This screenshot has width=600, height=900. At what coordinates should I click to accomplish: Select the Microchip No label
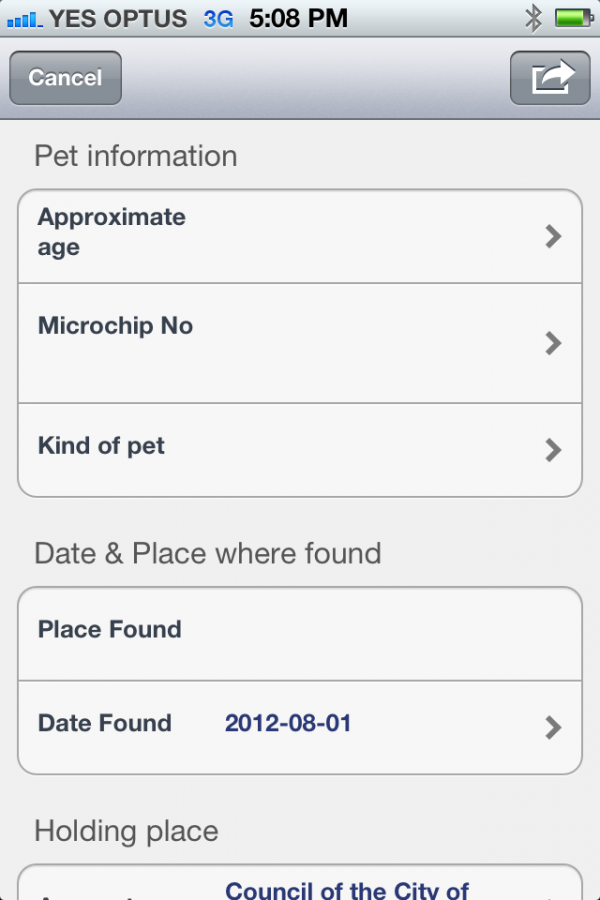pyautogui.click(x=115, y=326)
